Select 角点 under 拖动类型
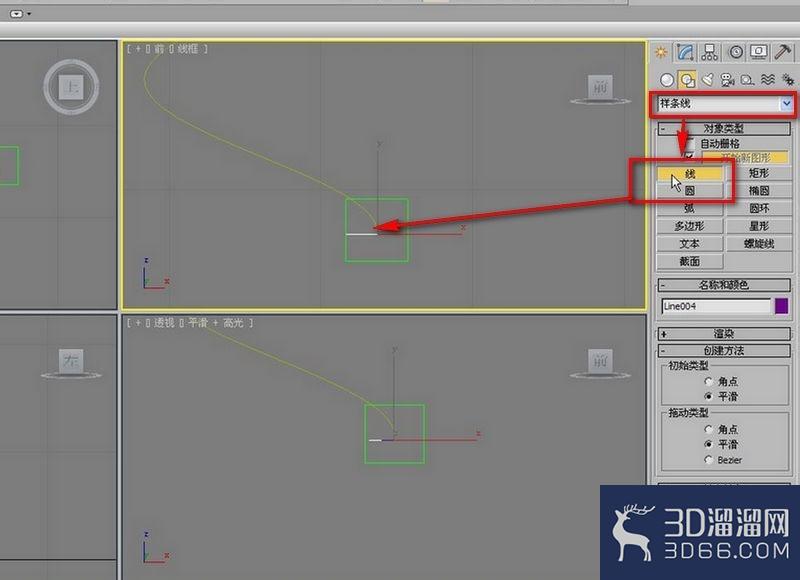The height and width of the screenshot is (580, 800). pos(708,430)
